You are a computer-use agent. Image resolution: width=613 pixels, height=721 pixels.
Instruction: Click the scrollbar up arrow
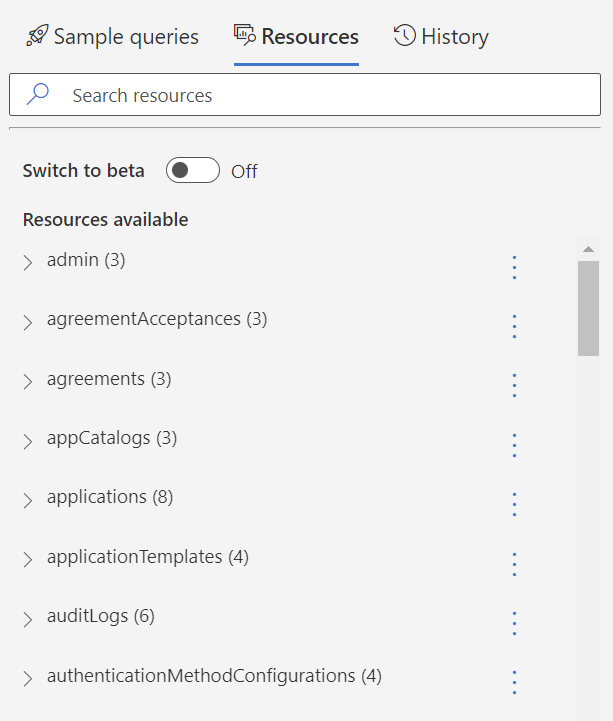[588, 249]
